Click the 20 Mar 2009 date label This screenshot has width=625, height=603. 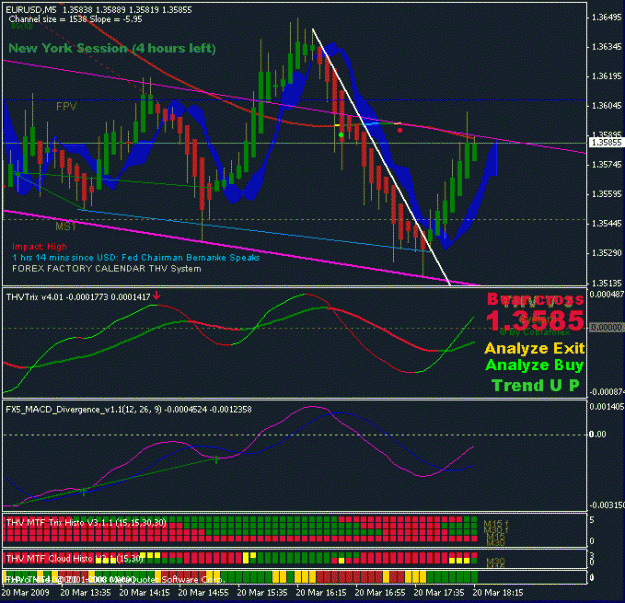(x=26, y=593)
